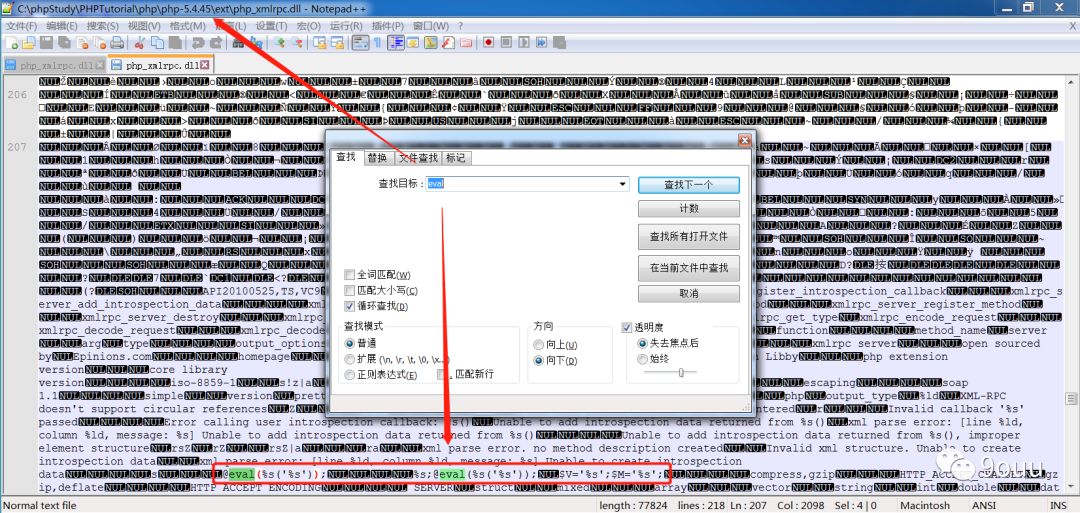Choose 失去焦点后 transparency option
The height and width of the screenshot is (513, 1080).
coord(668,342)
